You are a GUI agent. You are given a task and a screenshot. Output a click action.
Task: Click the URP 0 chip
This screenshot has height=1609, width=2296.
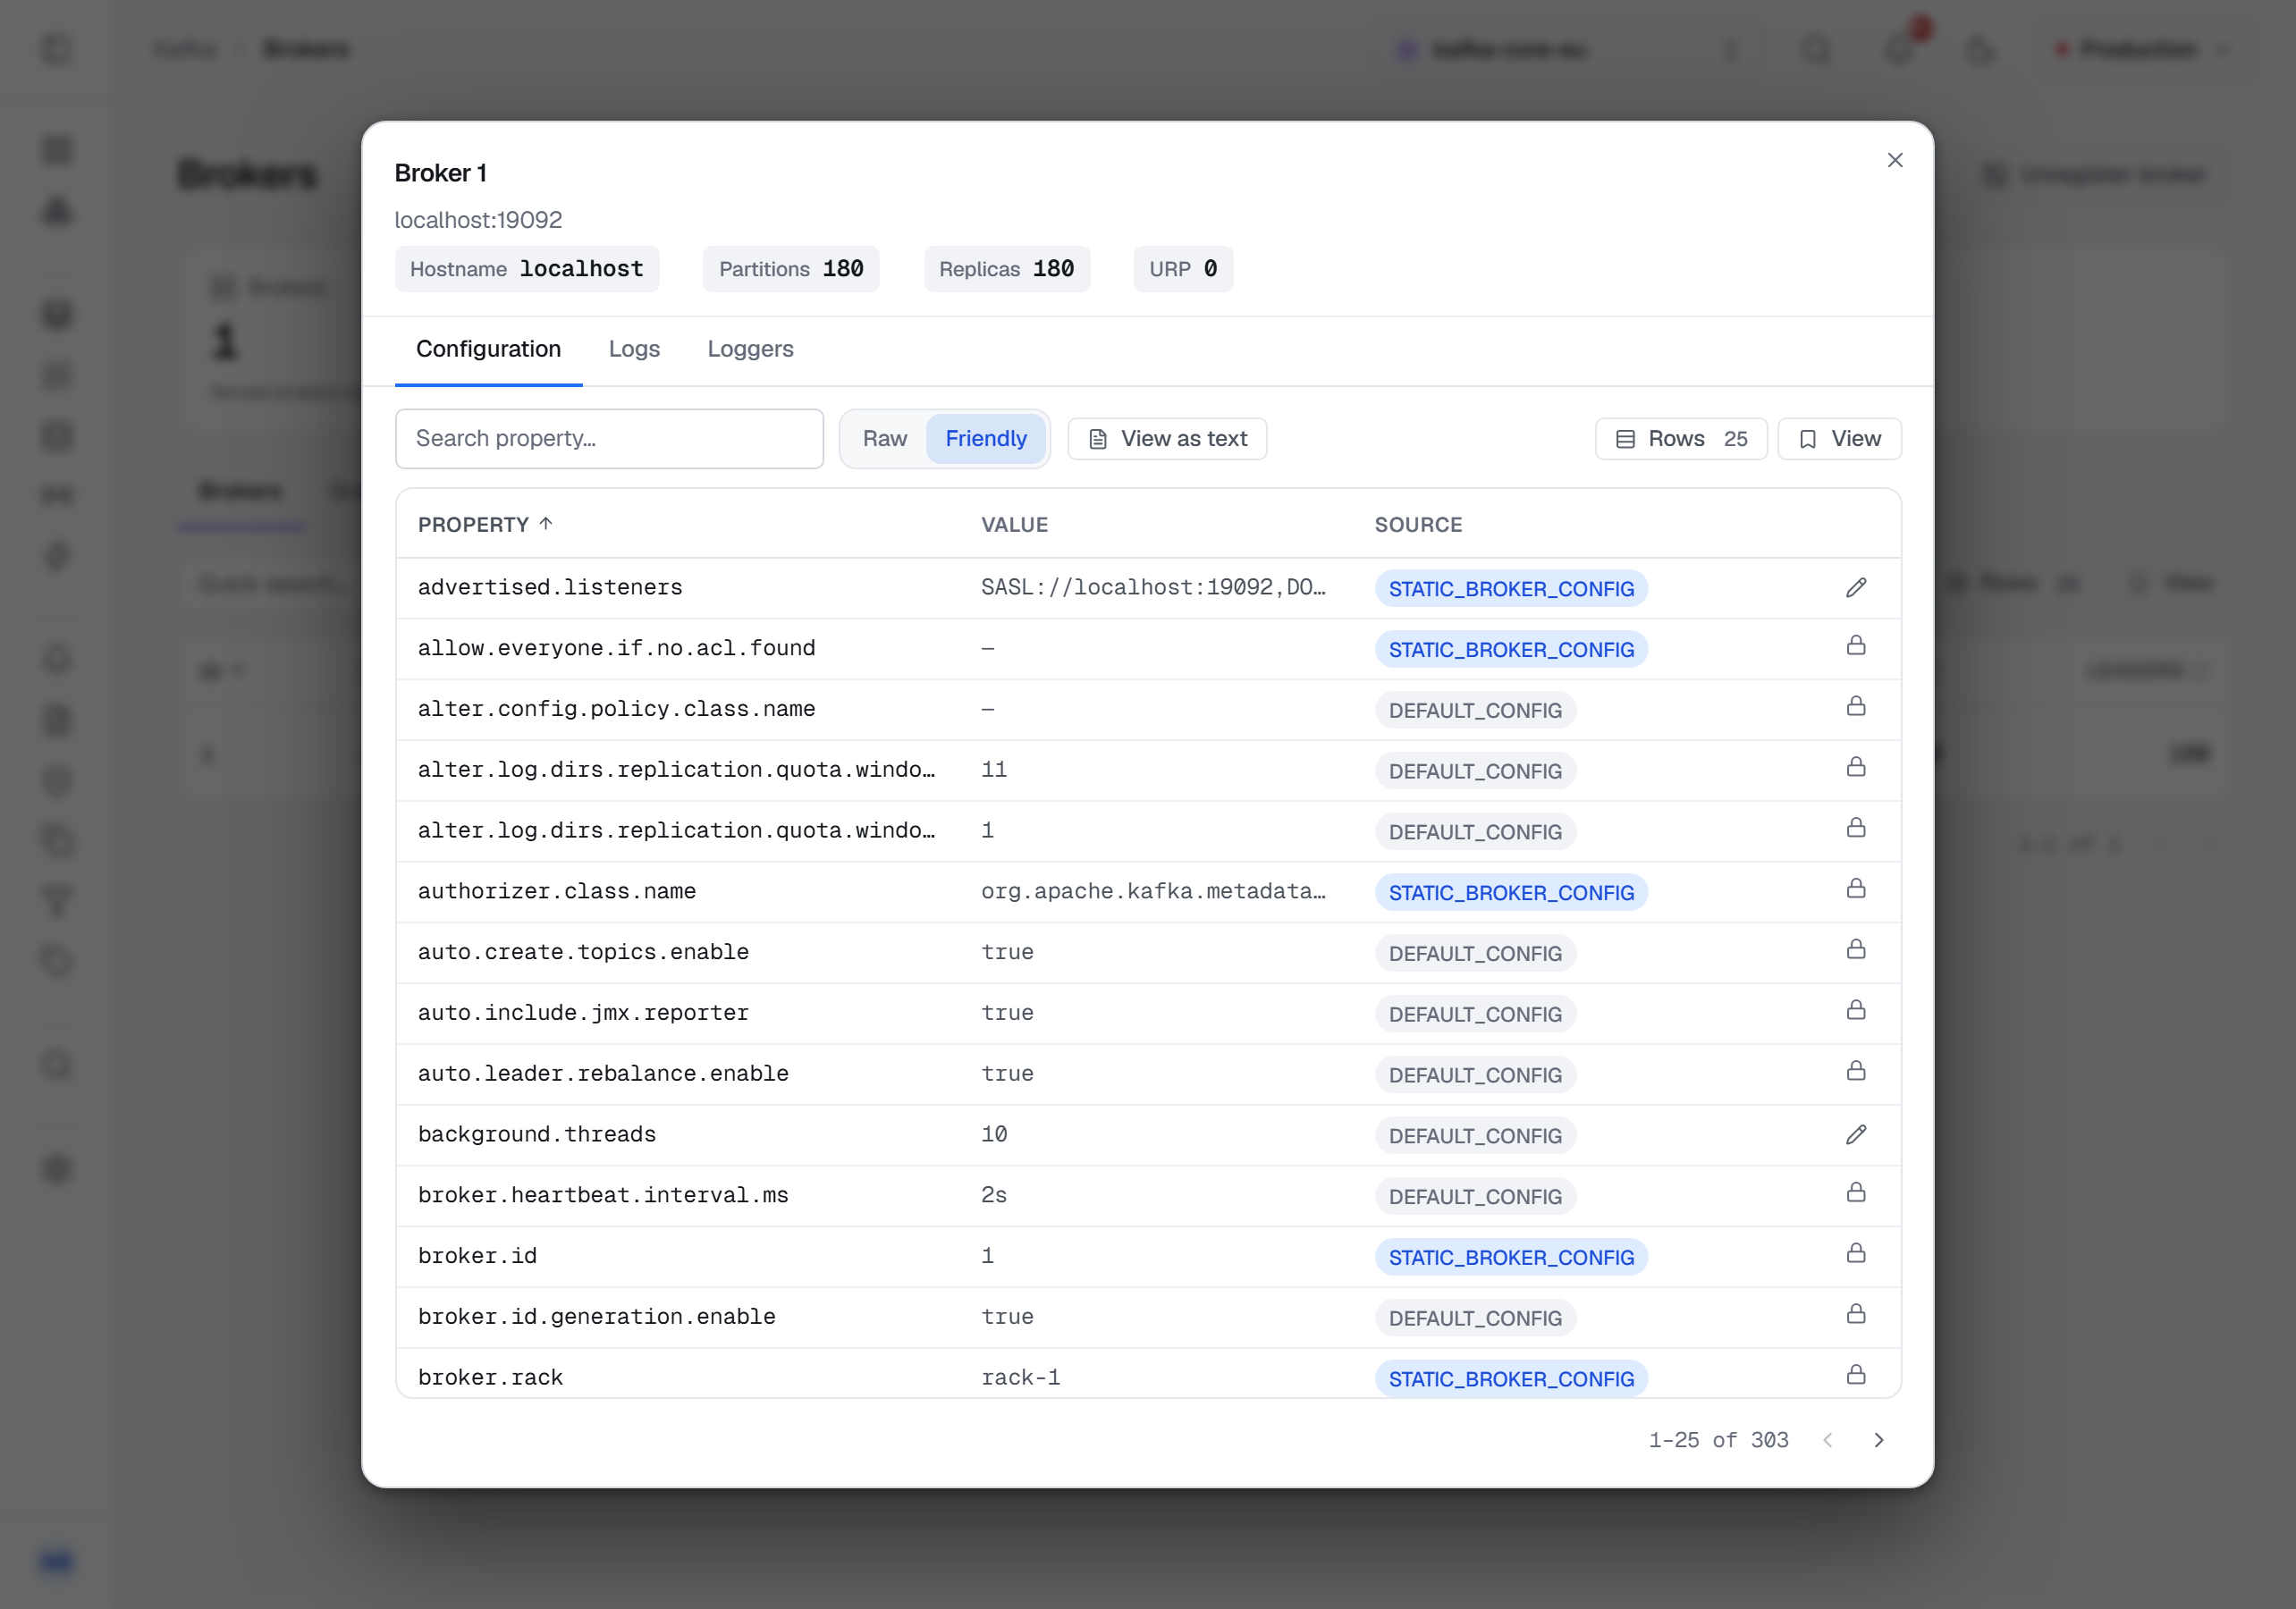1183,269
